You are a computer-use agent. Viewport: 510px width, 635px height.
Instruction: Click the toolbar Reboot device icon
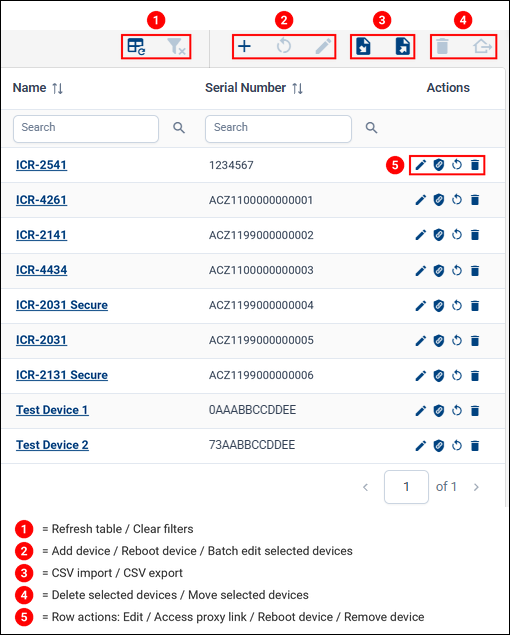pyautogui.click(x=284, y=46)
